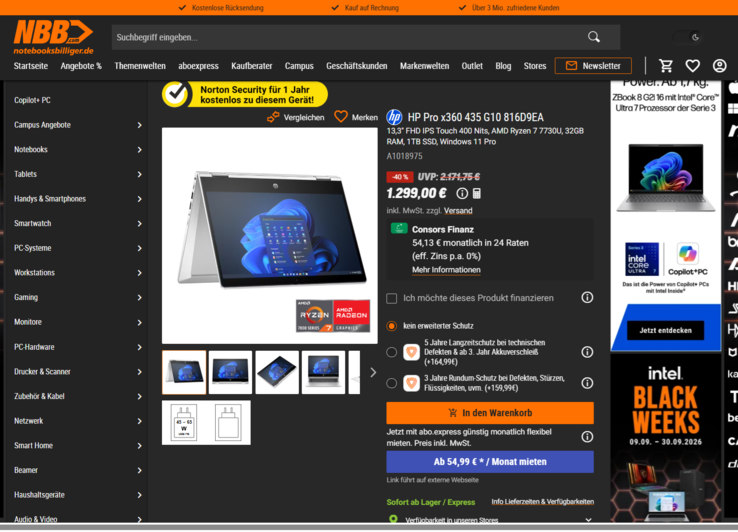Select the third tablet-mode thumbnail
Screen dimensions: 738x532
[277, 372]
